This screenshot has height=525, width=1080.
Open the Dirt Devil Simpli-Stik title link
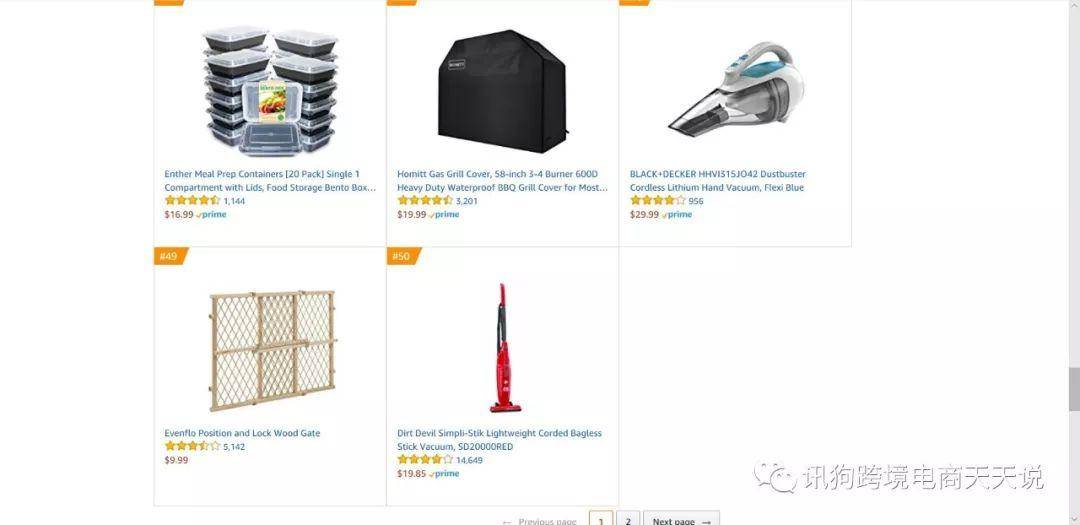point(499,440)
